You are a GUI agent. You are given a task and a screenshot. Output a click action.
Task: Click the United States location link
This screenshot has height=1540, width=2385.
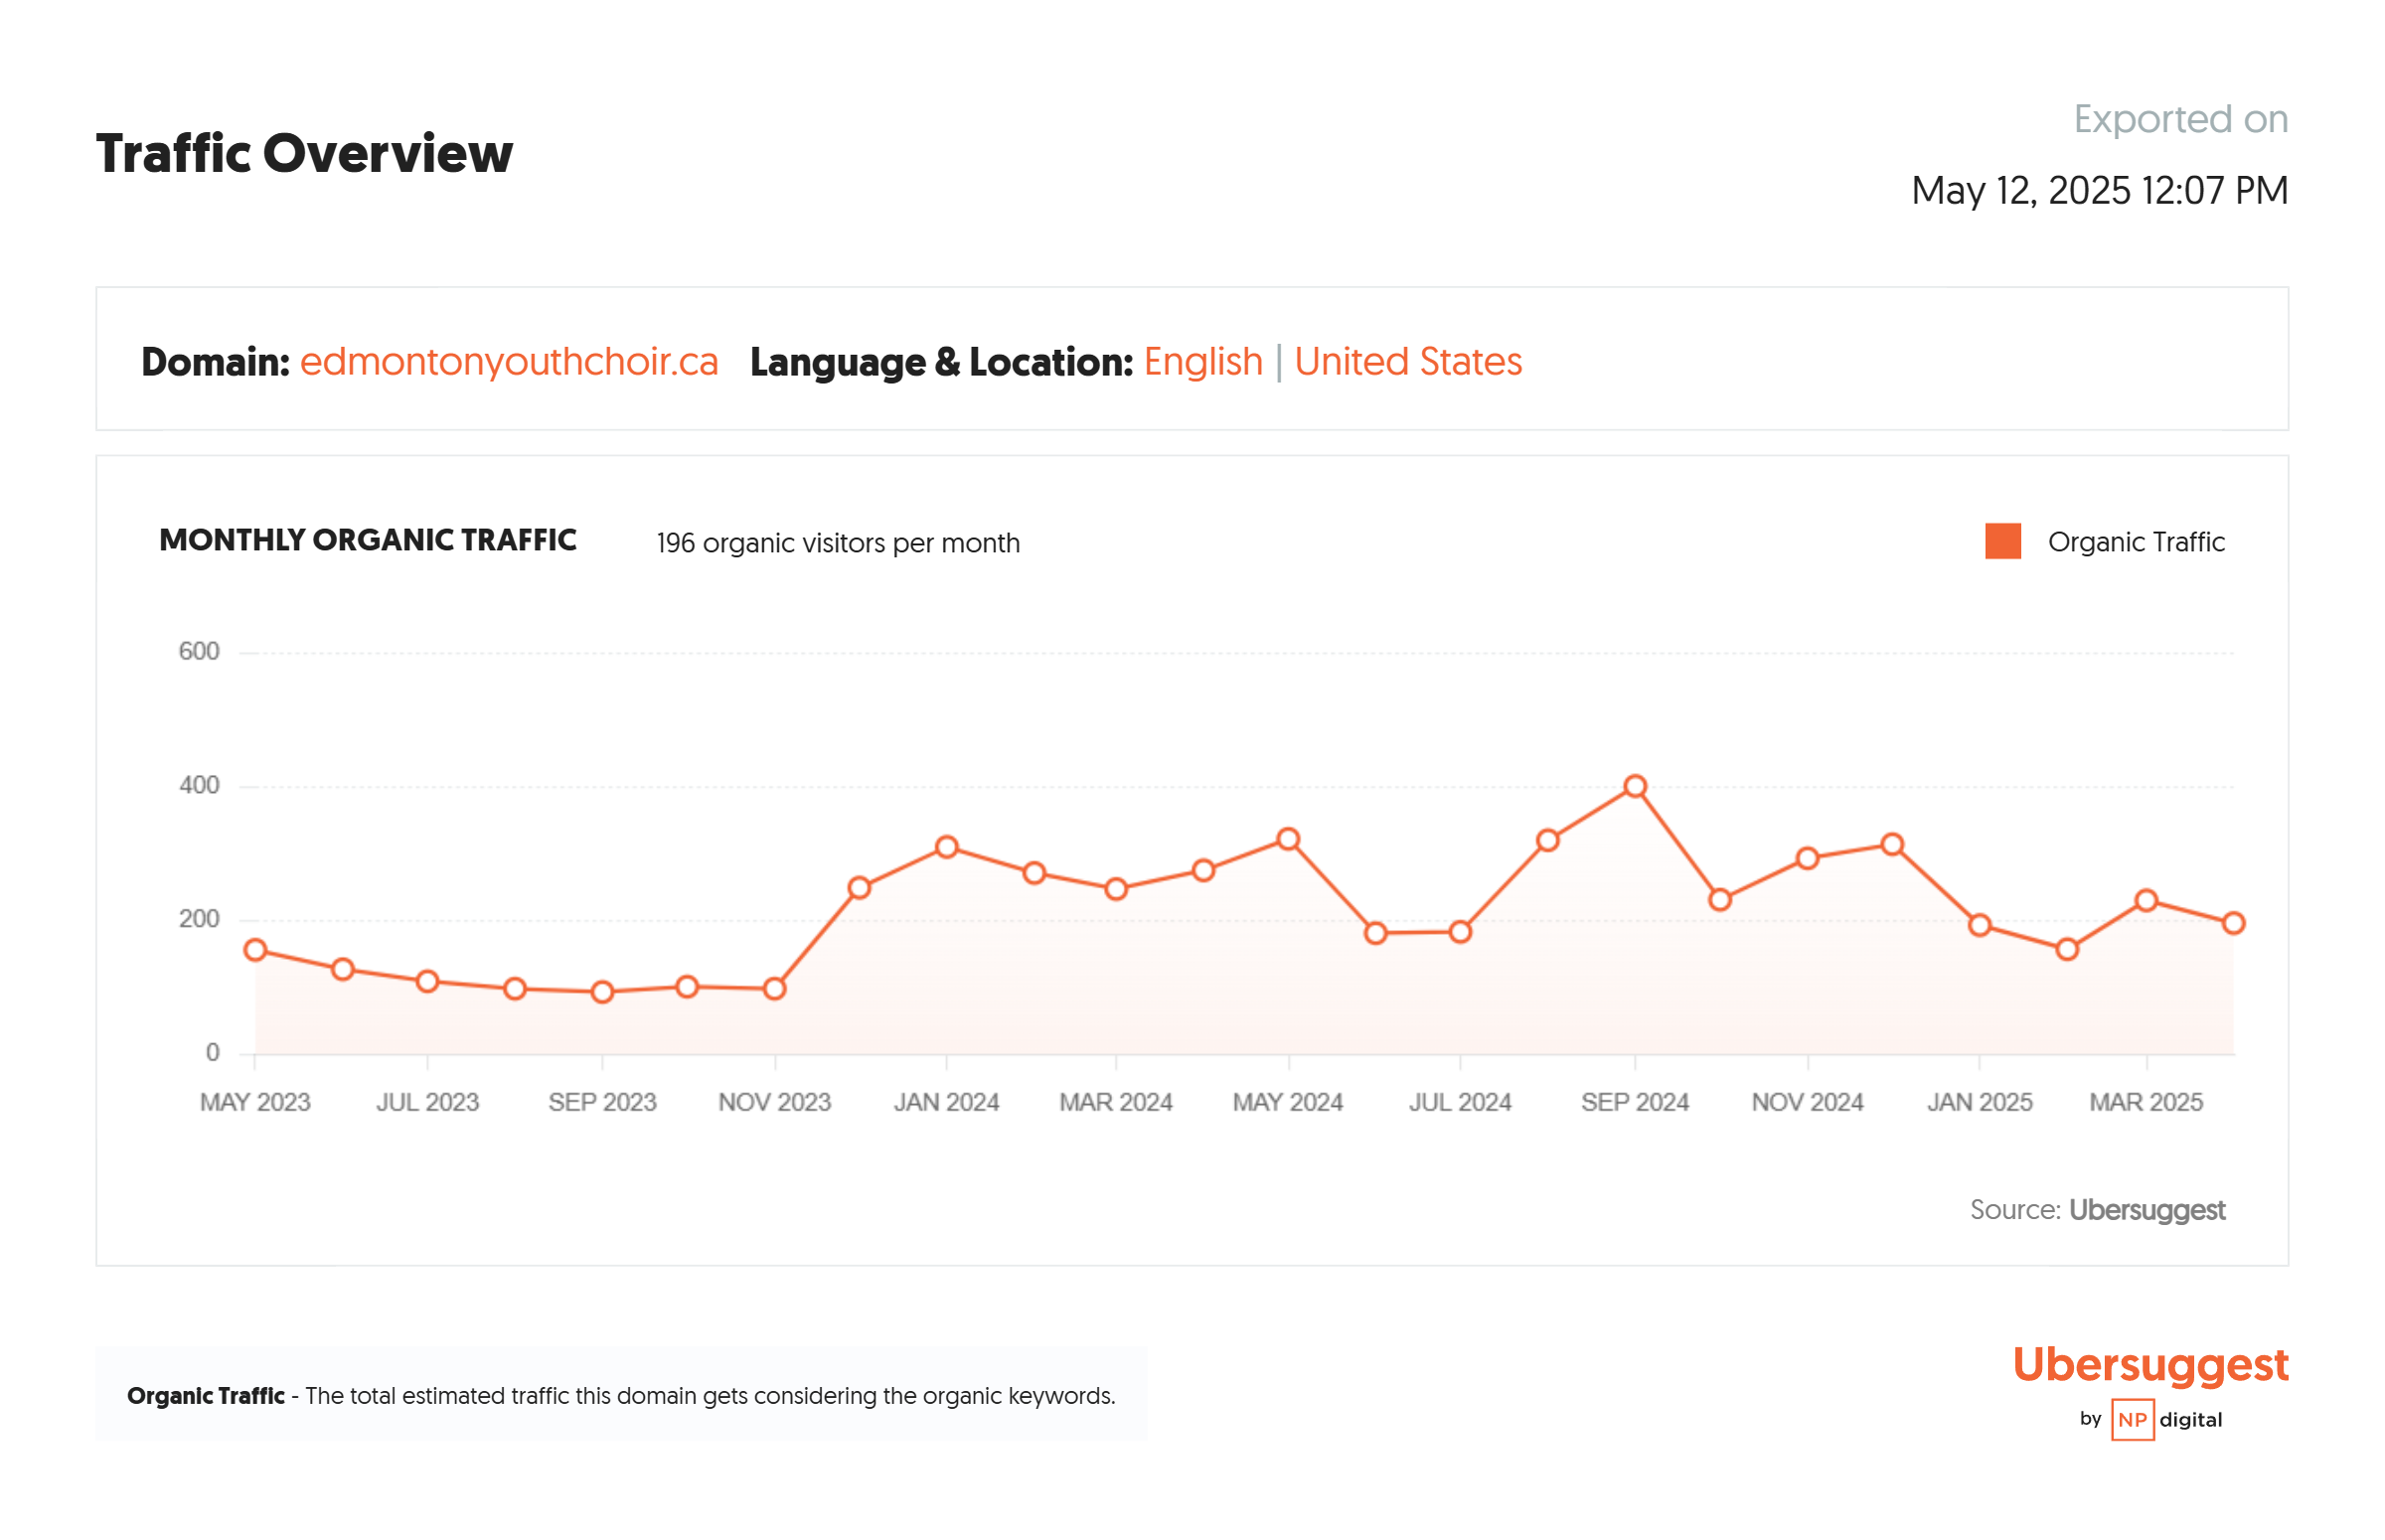click(1407, 362)
